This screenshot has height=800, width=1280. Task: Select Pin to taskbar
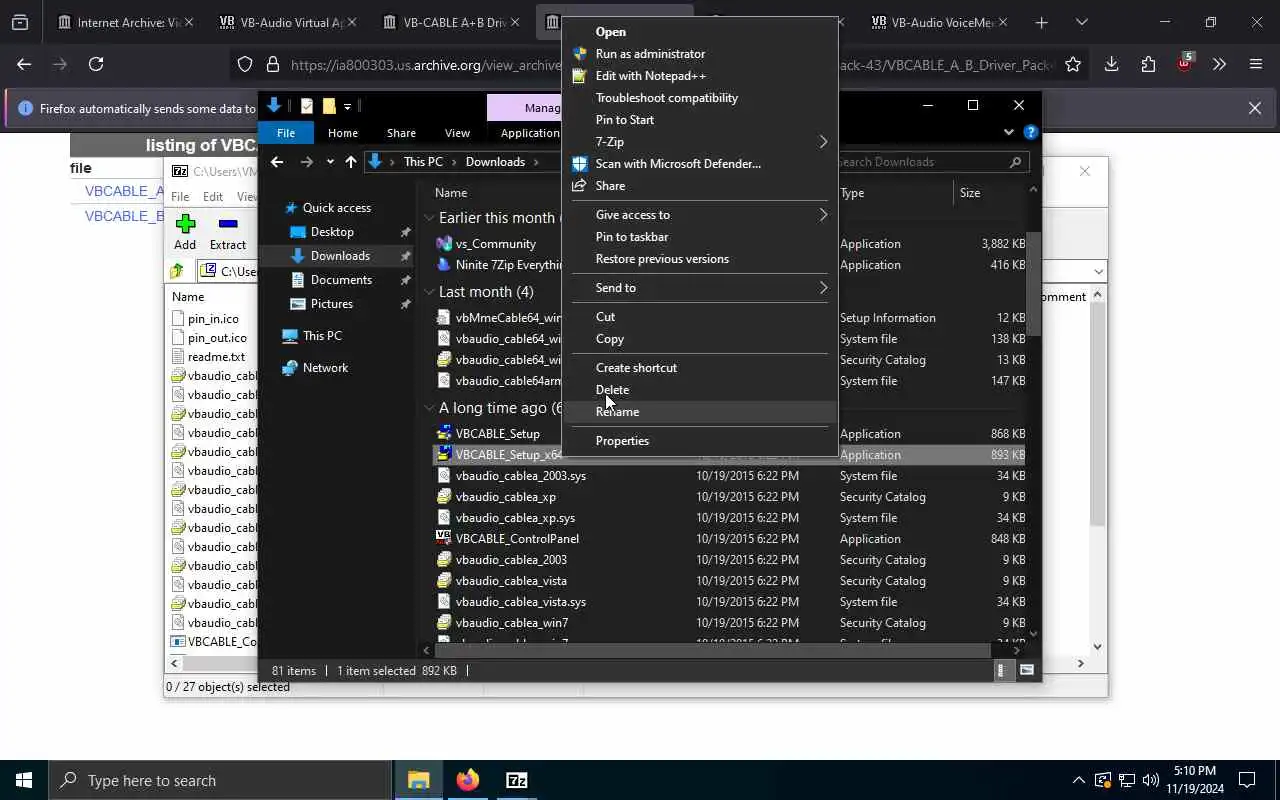pyautogui.click(x=632, y=237)
